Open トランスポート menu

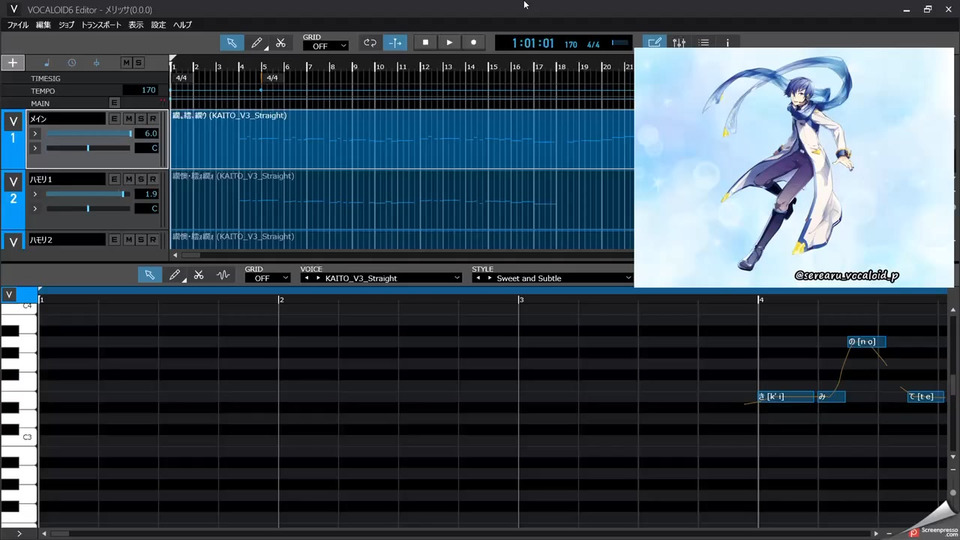click(101, 24)
